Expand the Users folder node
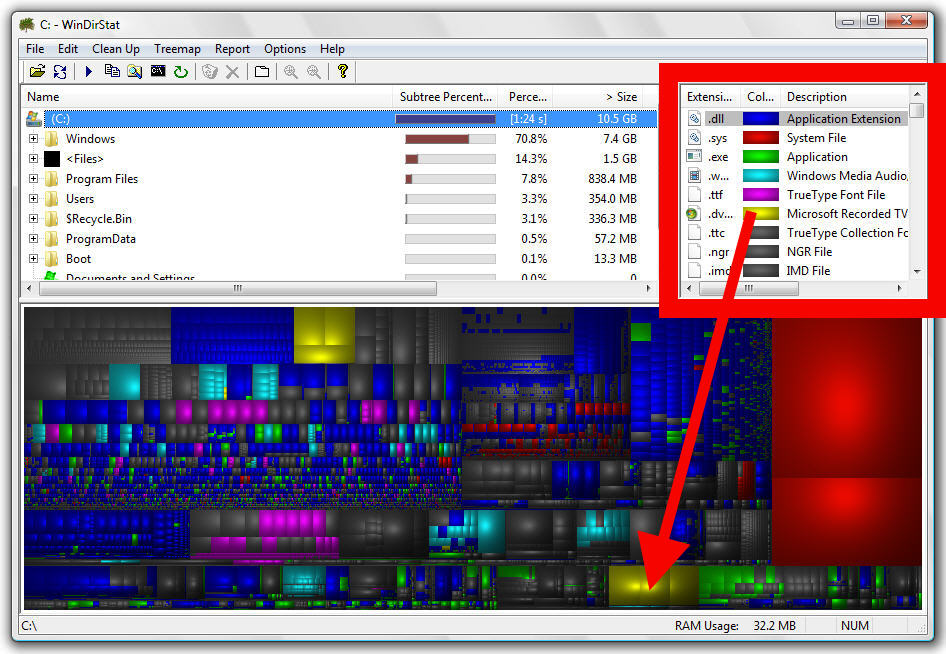This screenshot has height=654, width=946. click(x=34, y=198)
